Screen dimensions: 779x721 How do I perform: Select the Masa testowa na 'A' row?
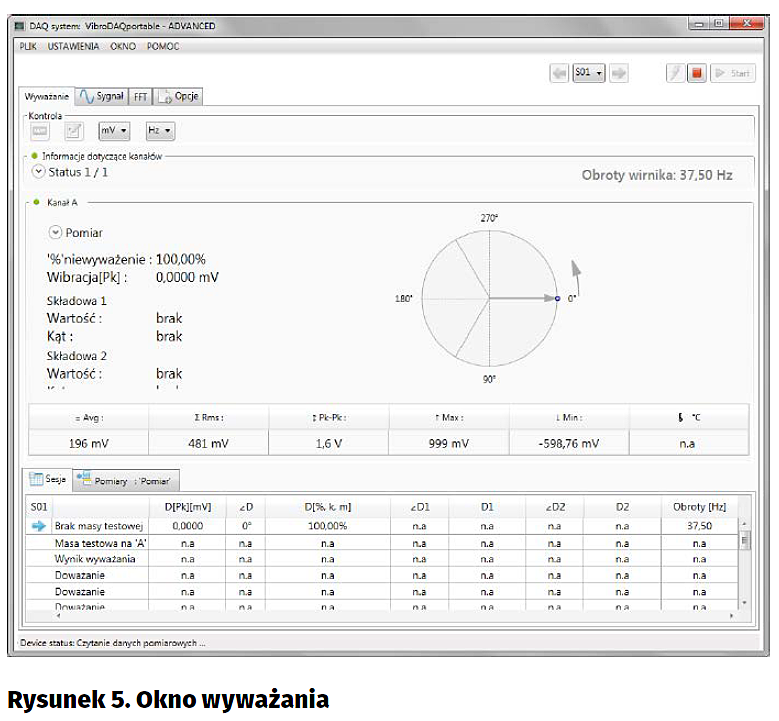tap(99, 543)
